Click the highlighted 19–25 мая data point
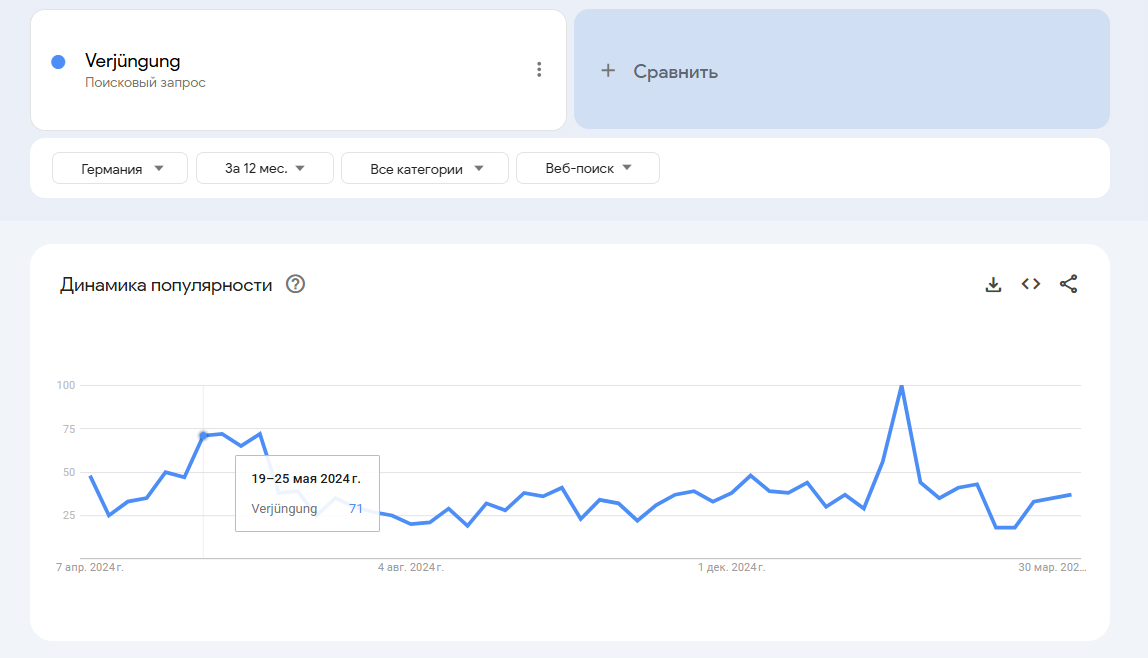This screenshot has width=1148, height=658. [x=204, y=435]
